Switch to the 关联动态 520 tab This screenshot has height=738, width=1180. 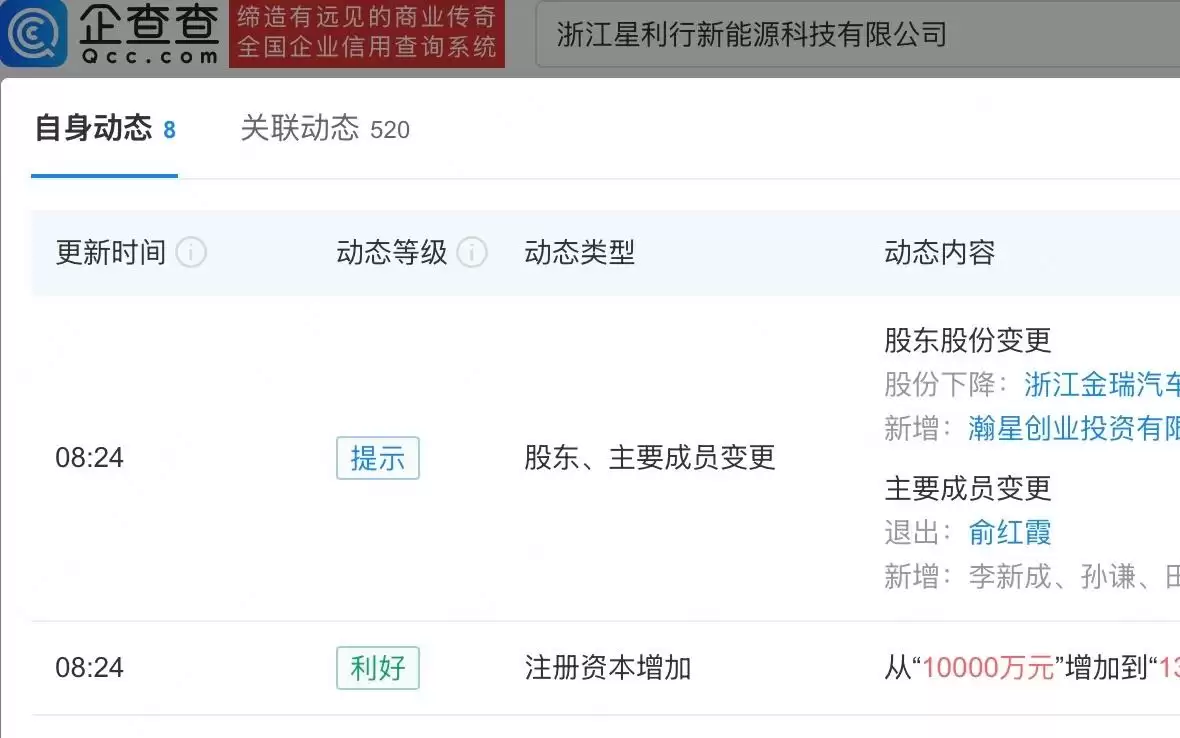point(325,129)
